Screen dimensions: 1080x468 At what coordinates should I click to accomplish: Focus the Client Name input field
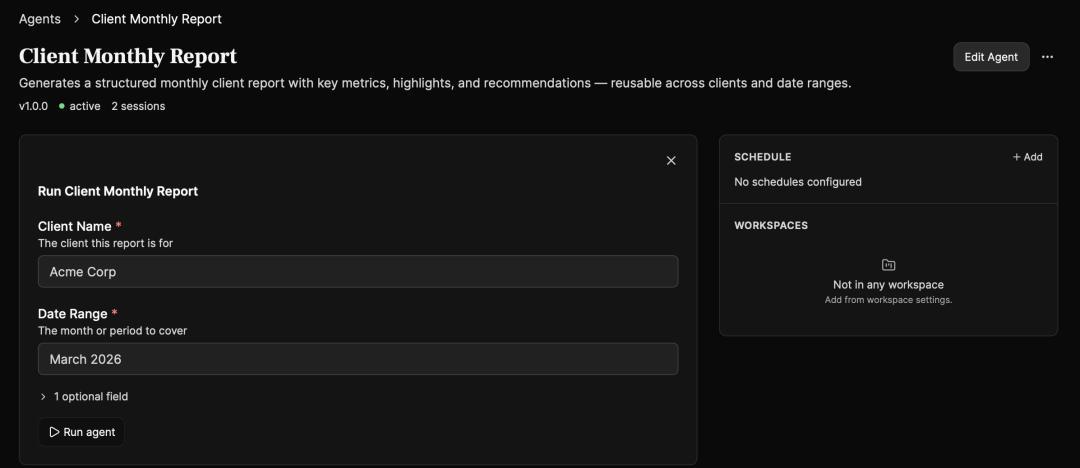(x=358, y=272)
